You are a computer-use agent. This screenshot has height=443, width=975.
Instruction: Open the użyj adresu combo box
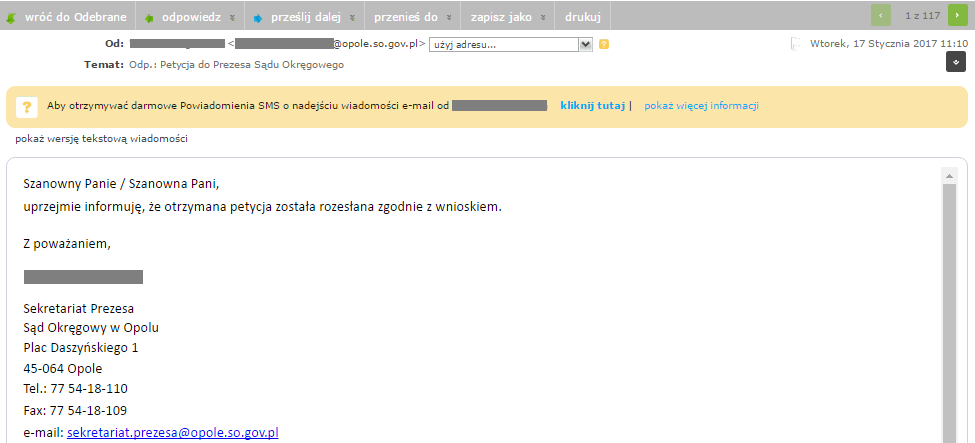tap(511, 44)
